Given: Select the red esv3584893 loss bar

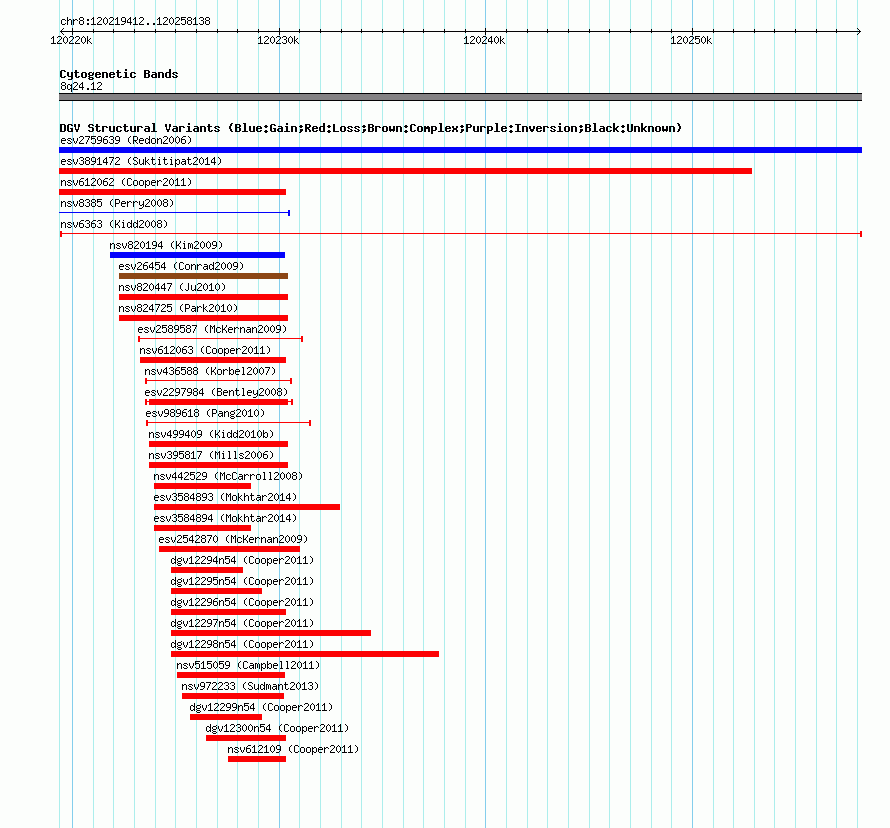Looking at the screenshot, I should (x=247, y=507).
